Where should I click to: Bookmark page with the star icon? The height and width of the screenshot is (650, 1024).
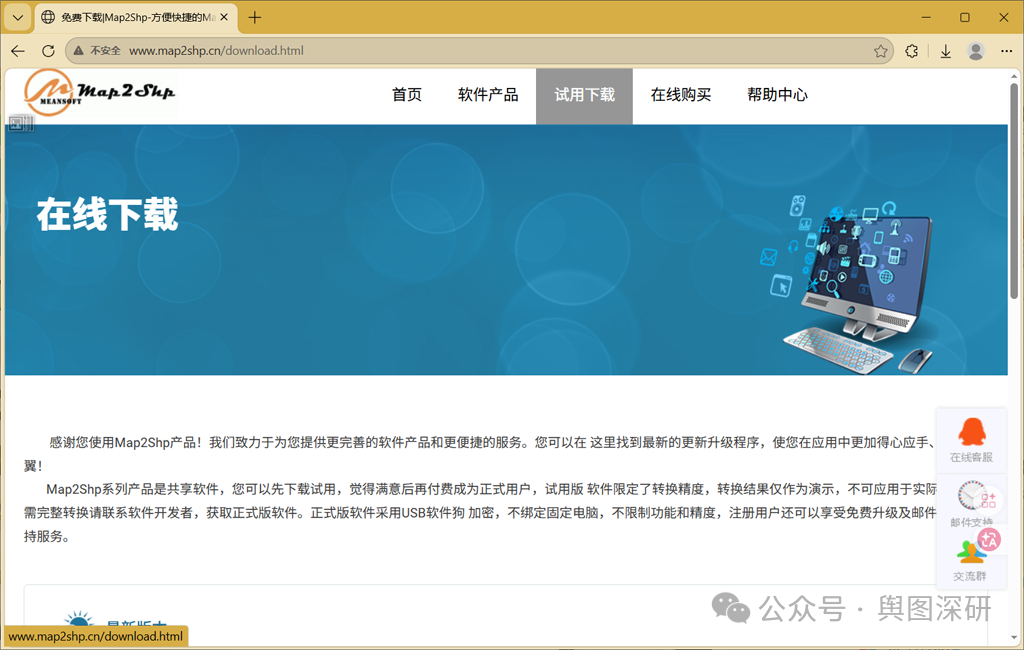coord(880,51)
